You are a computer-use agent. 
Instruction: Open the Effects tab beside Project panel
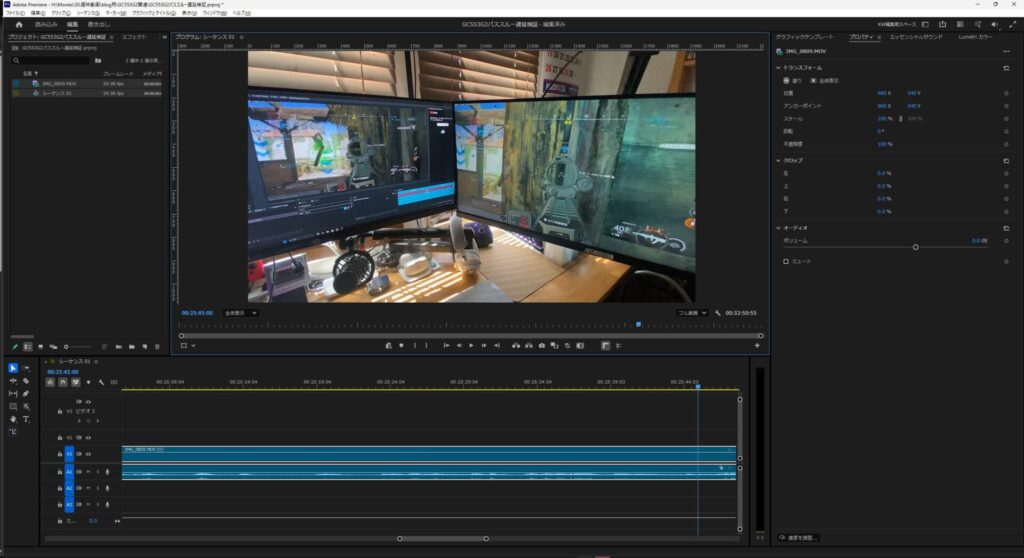[134, 37]
